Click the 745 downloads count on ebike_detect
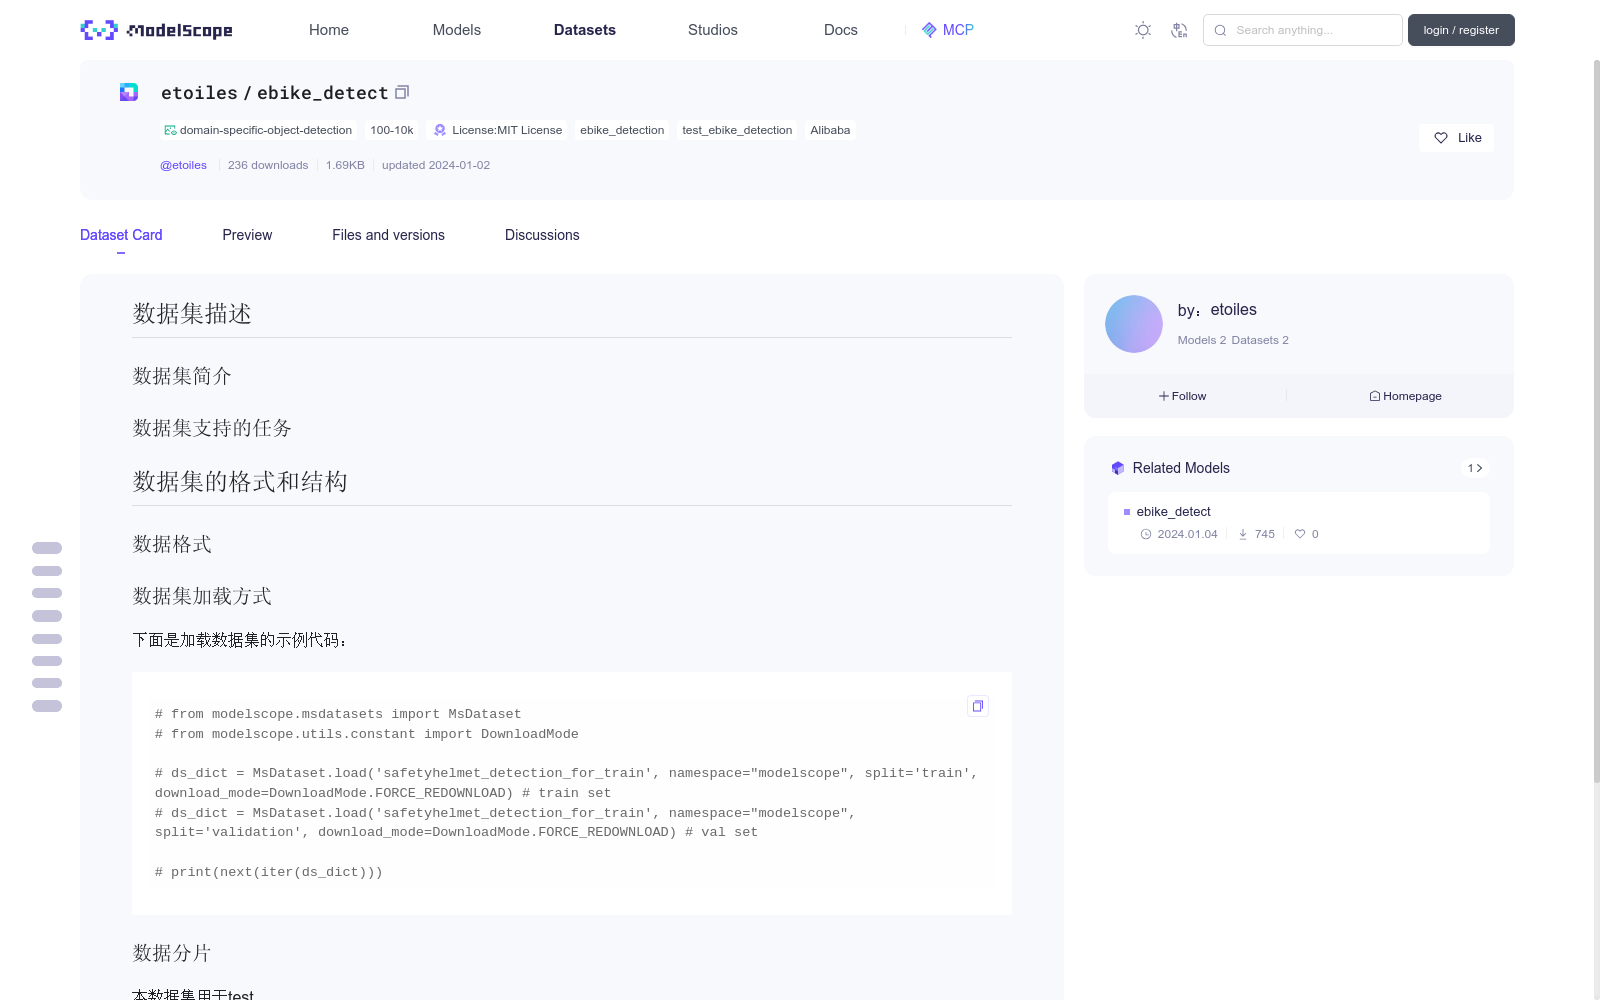 coord(1257,534)
